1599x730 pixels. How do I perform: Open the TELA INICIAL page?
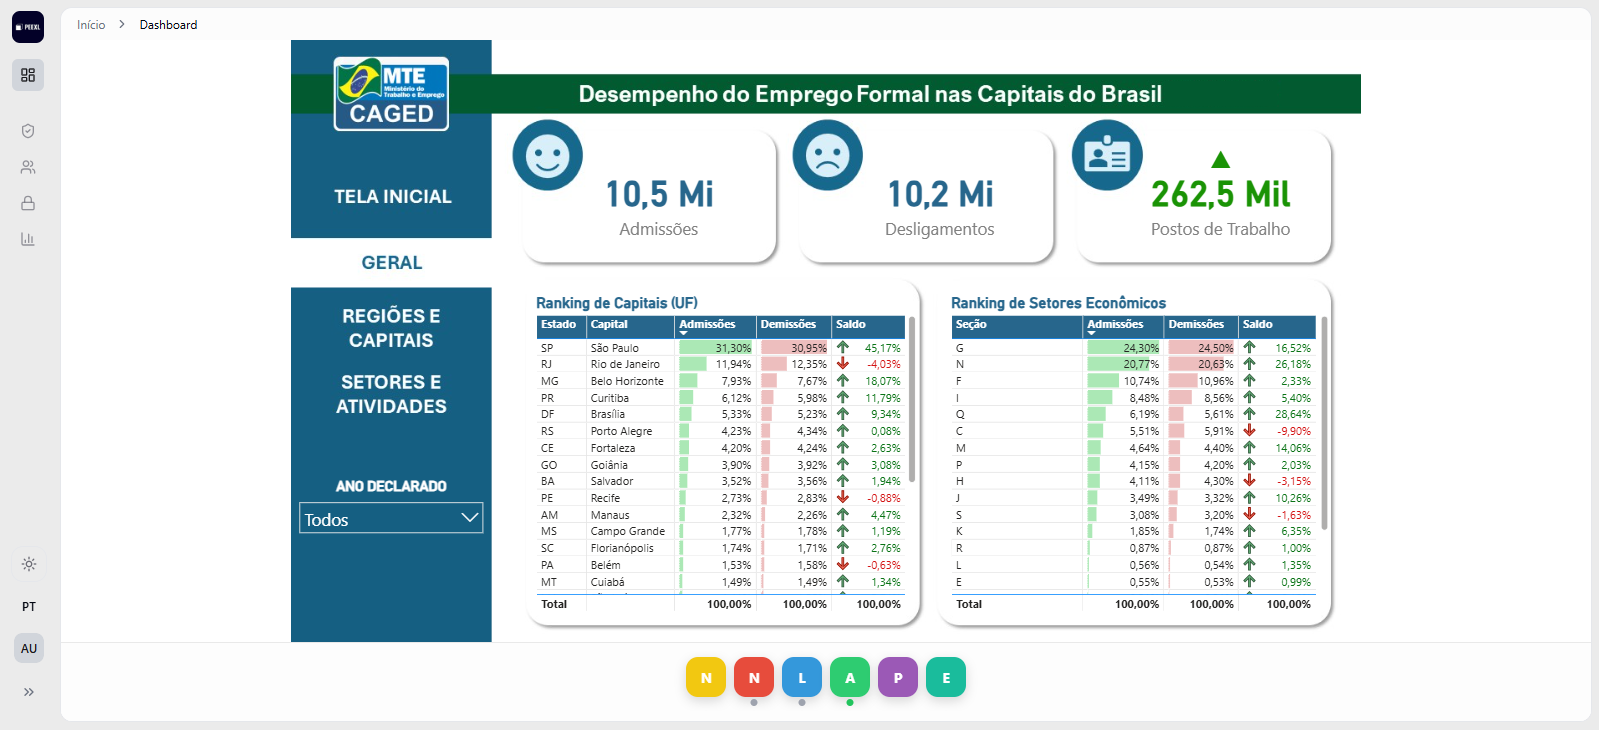pyautogui.click(x=392, y=197)
